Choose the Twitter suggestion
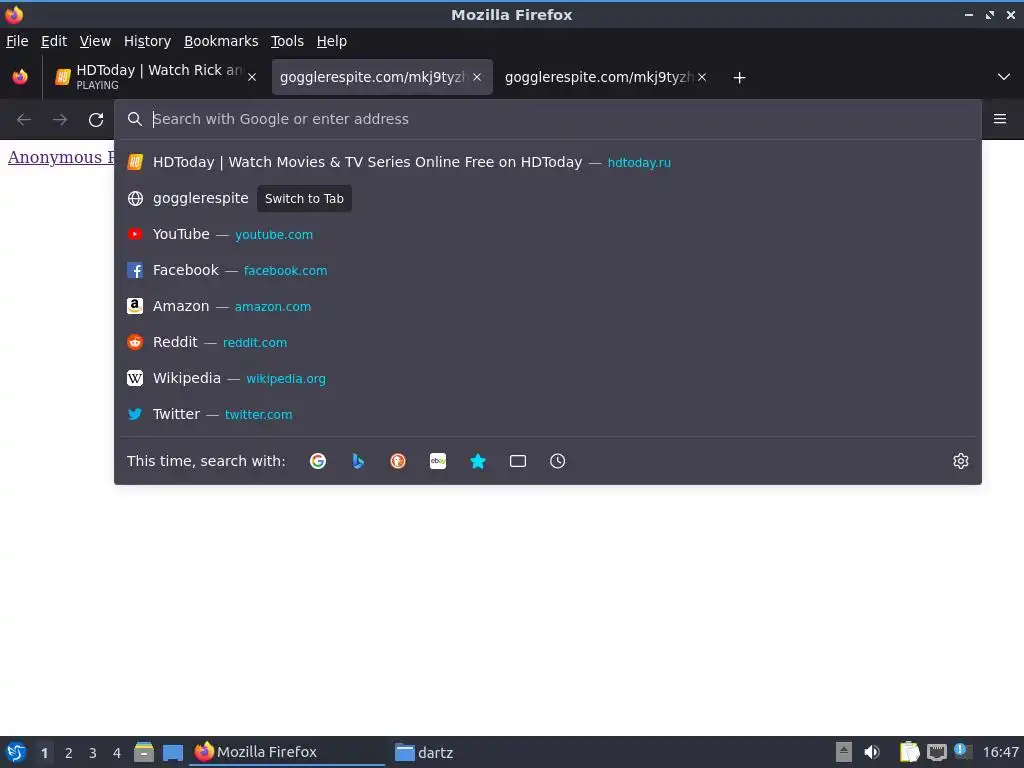The width and height of the screenshot is (1024, 768). pos(548,414)
